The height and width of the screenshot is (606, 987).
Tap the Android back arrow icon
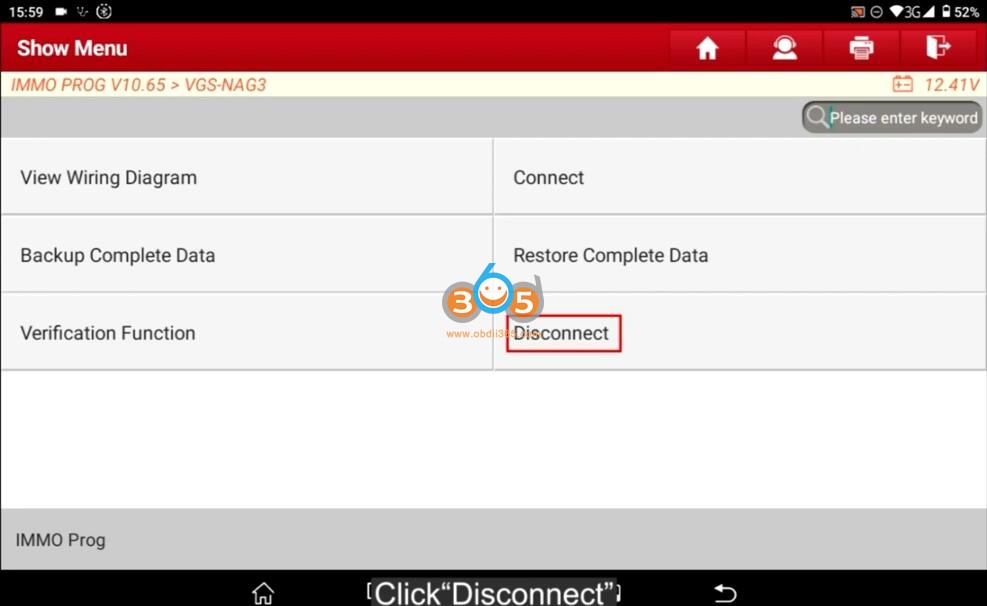pos(725,593)
